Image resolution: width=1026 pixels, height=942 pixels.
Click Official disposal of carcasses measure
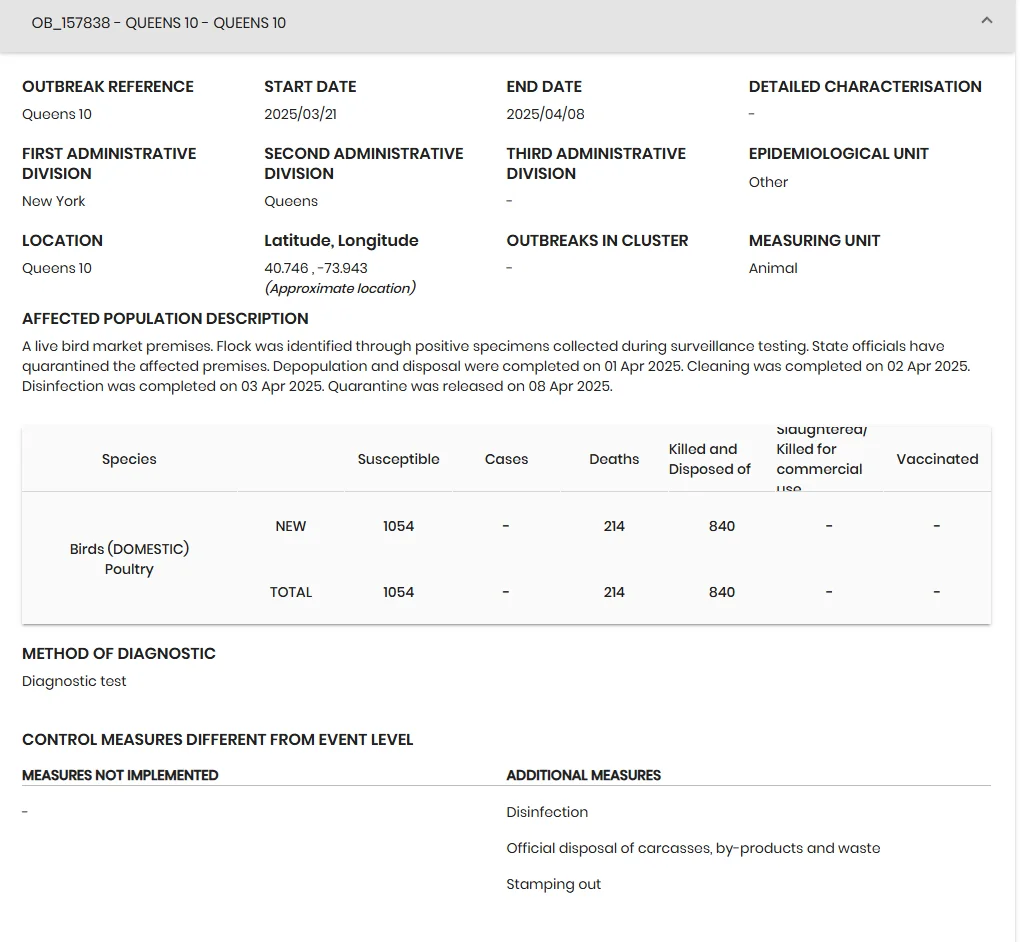pyautogui.click(x=693, y=848)
